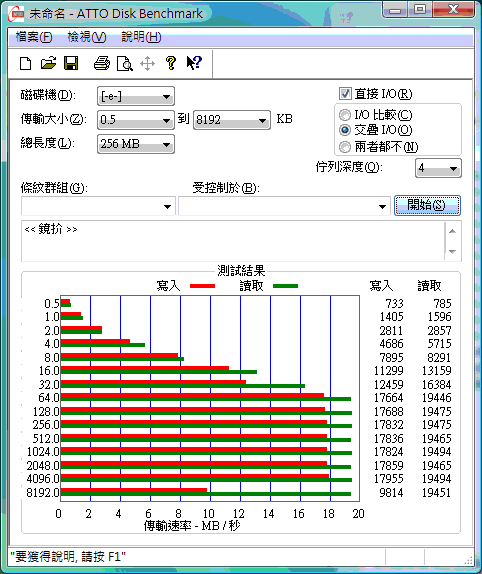Click description box scroll up arrow
482x574 pixels.
click(452, 231)
